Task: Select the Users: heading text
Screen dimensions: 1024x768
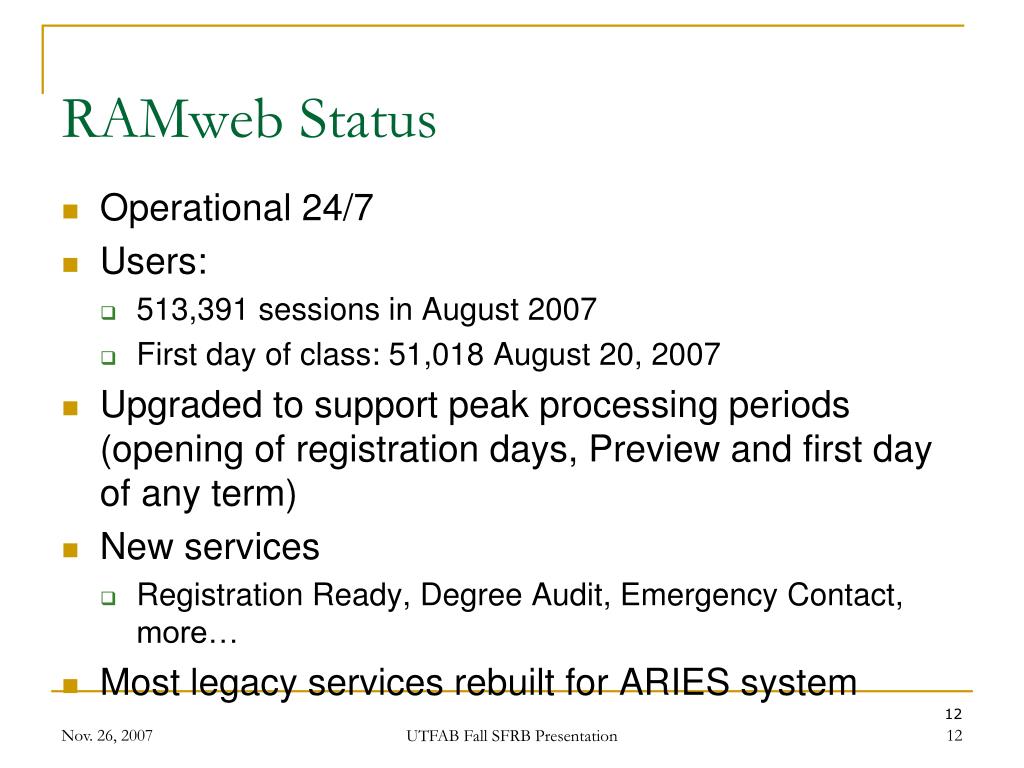Action: click(153, 261)
